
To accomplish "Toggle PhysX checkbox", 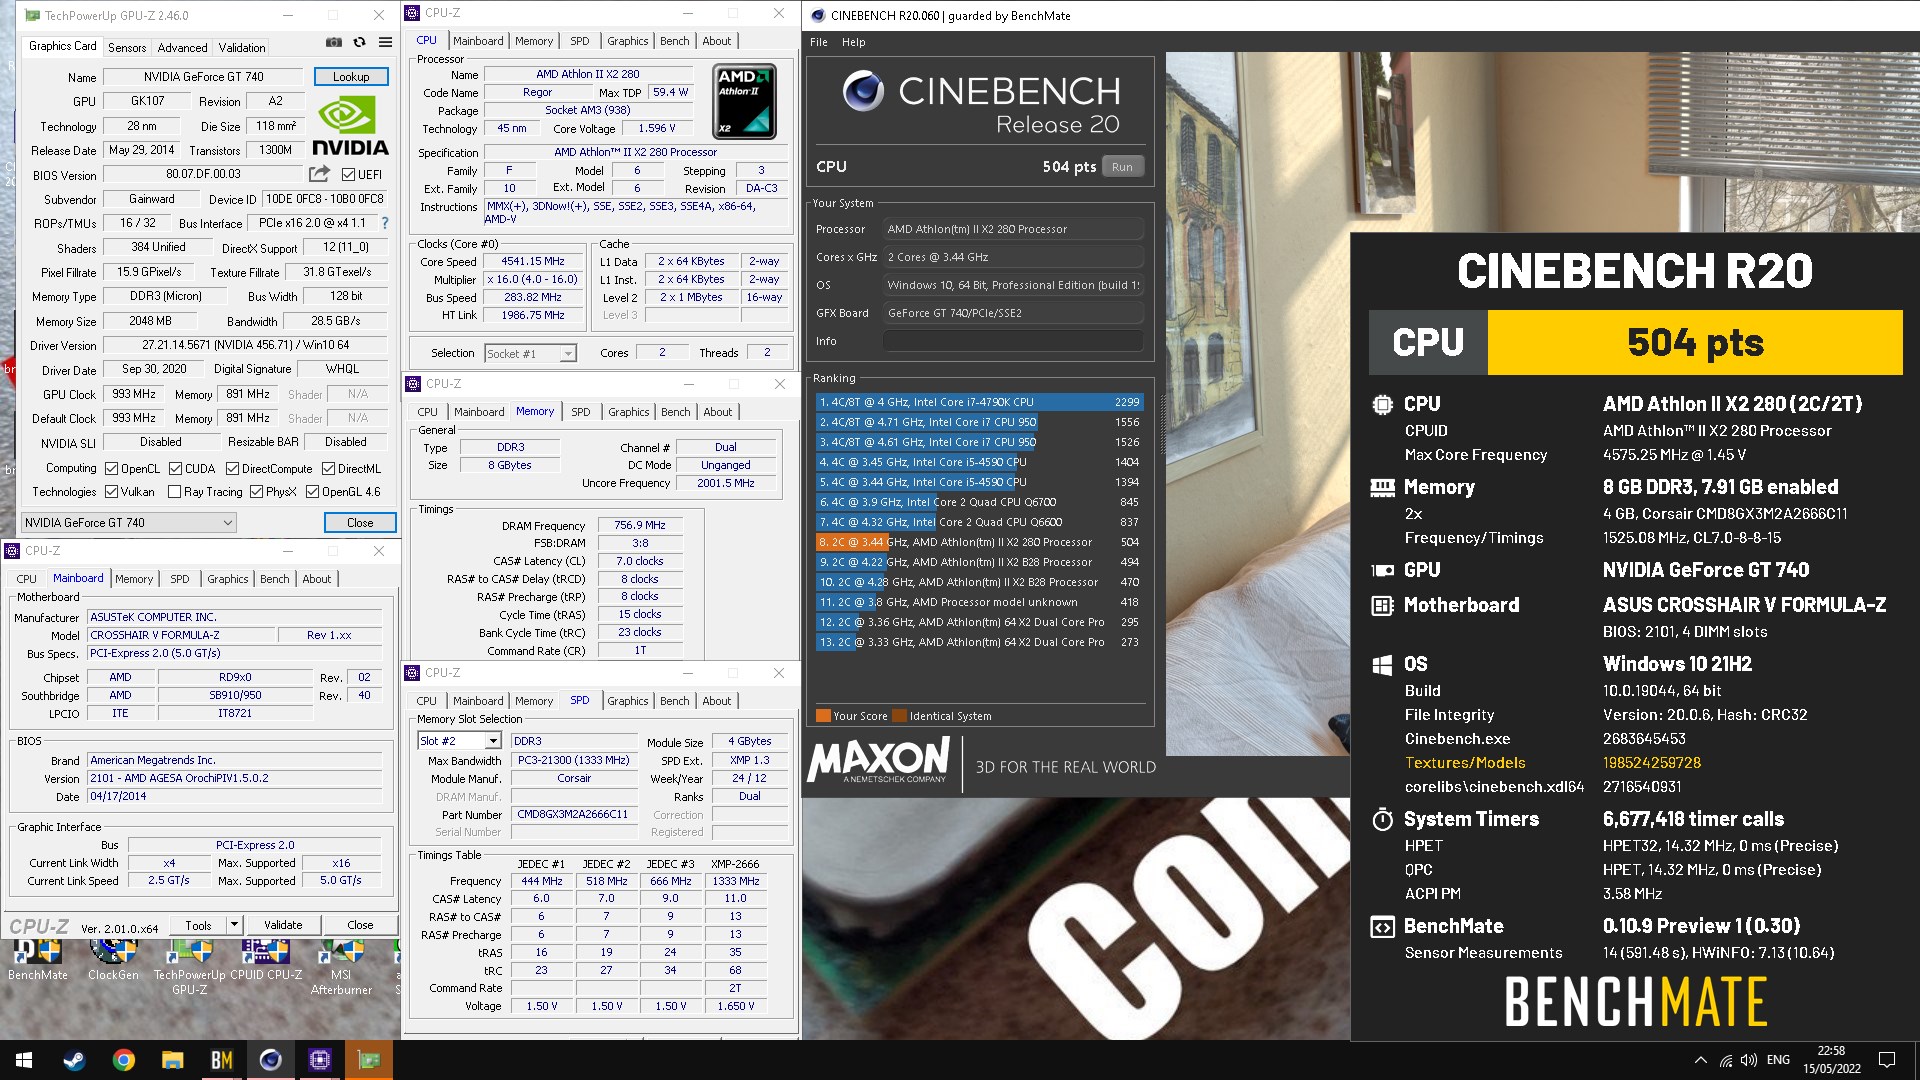I will pos(256,491).
